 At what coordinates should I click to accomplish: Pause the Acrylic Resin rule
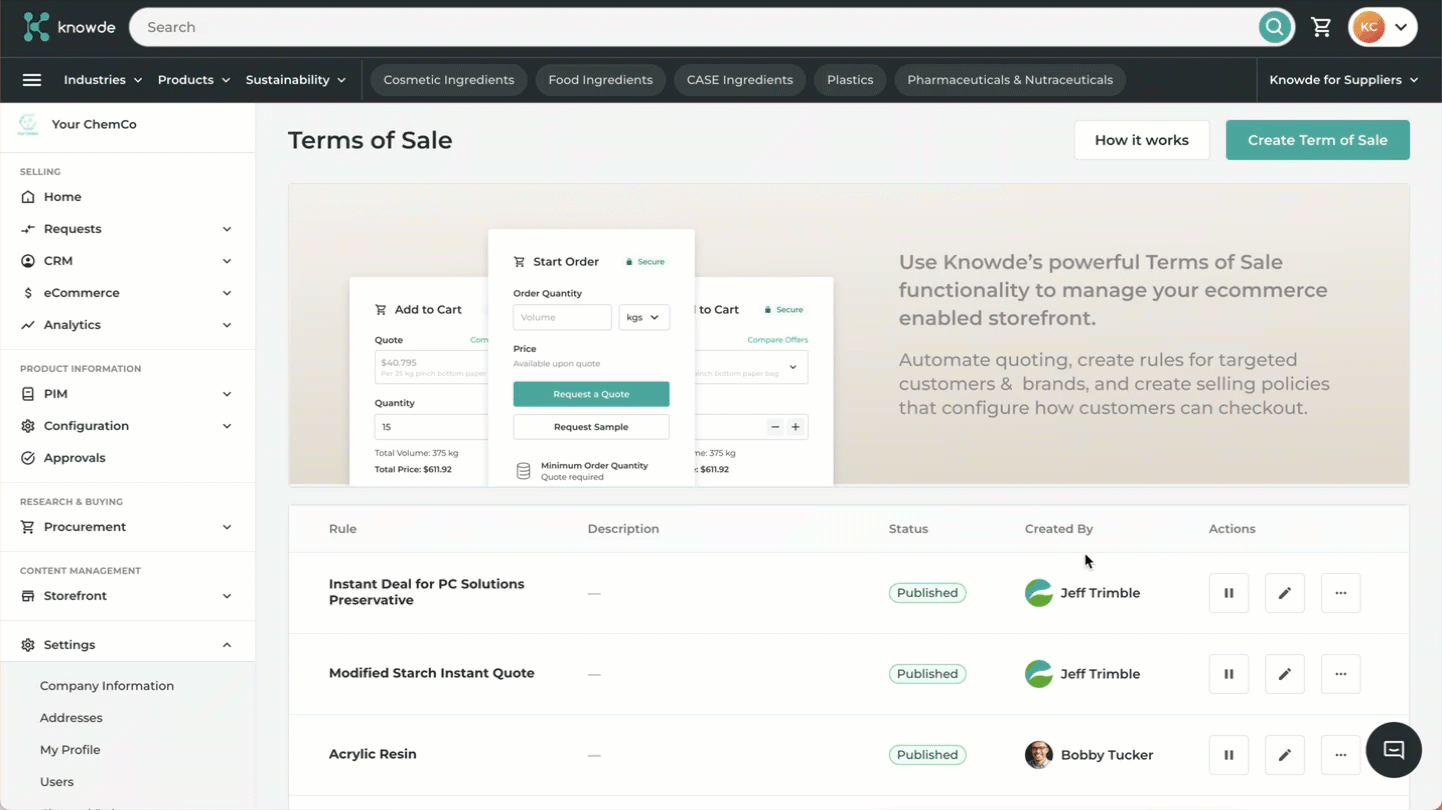click(1229, 755)
